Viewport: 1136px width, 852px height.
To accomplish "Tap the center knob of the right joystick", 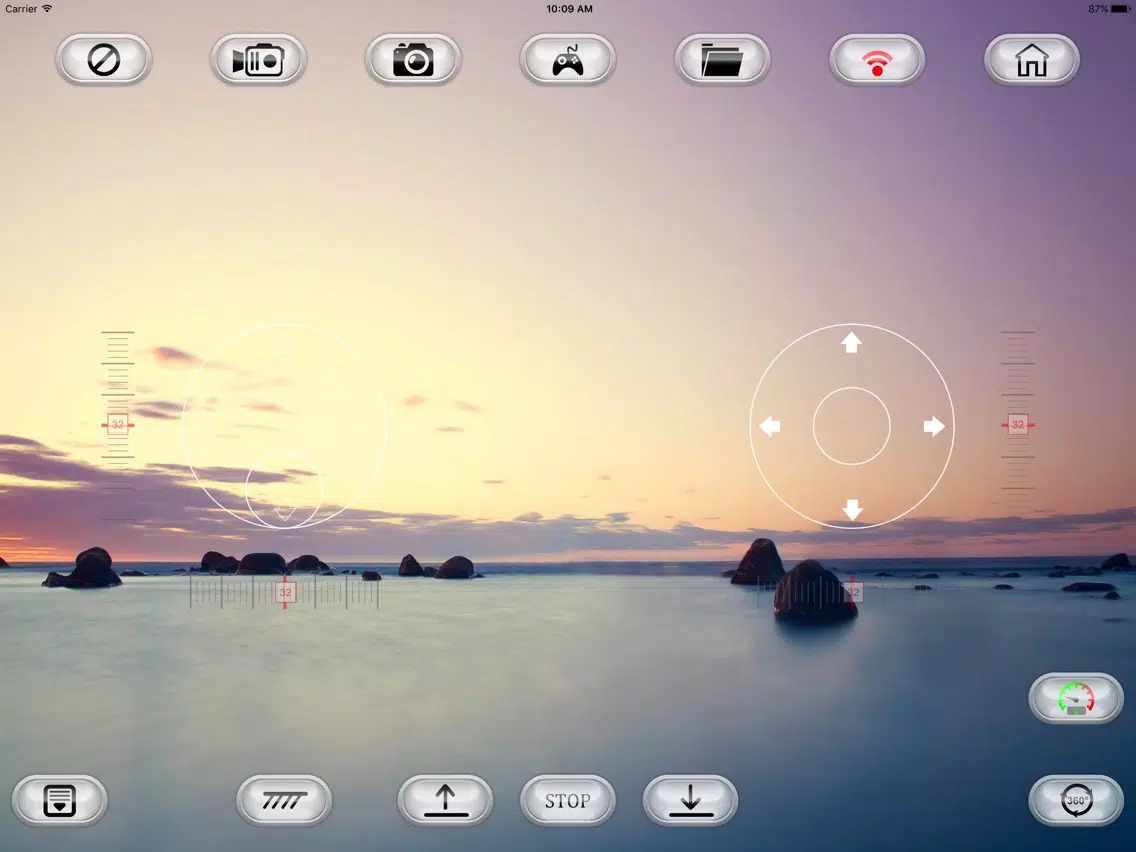I will pos(852,426).
